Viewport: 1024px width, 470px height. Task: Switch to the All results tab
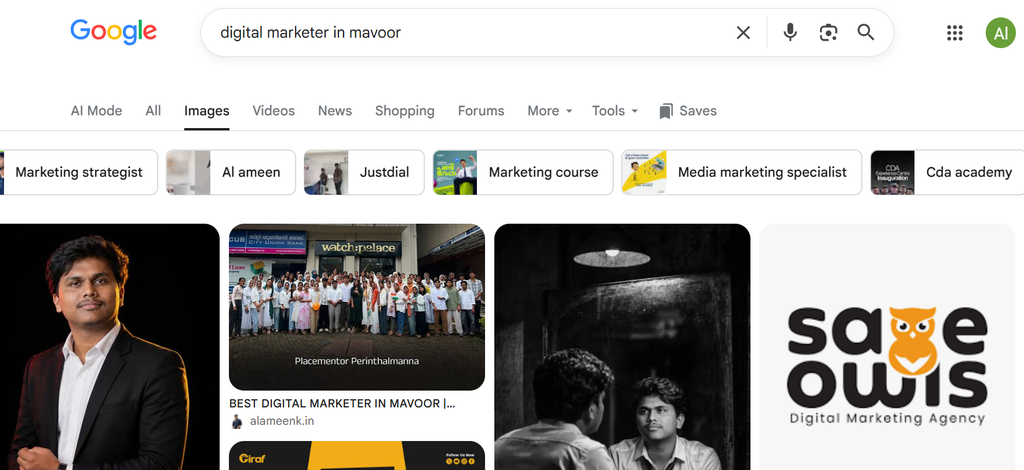pos(153,111)
